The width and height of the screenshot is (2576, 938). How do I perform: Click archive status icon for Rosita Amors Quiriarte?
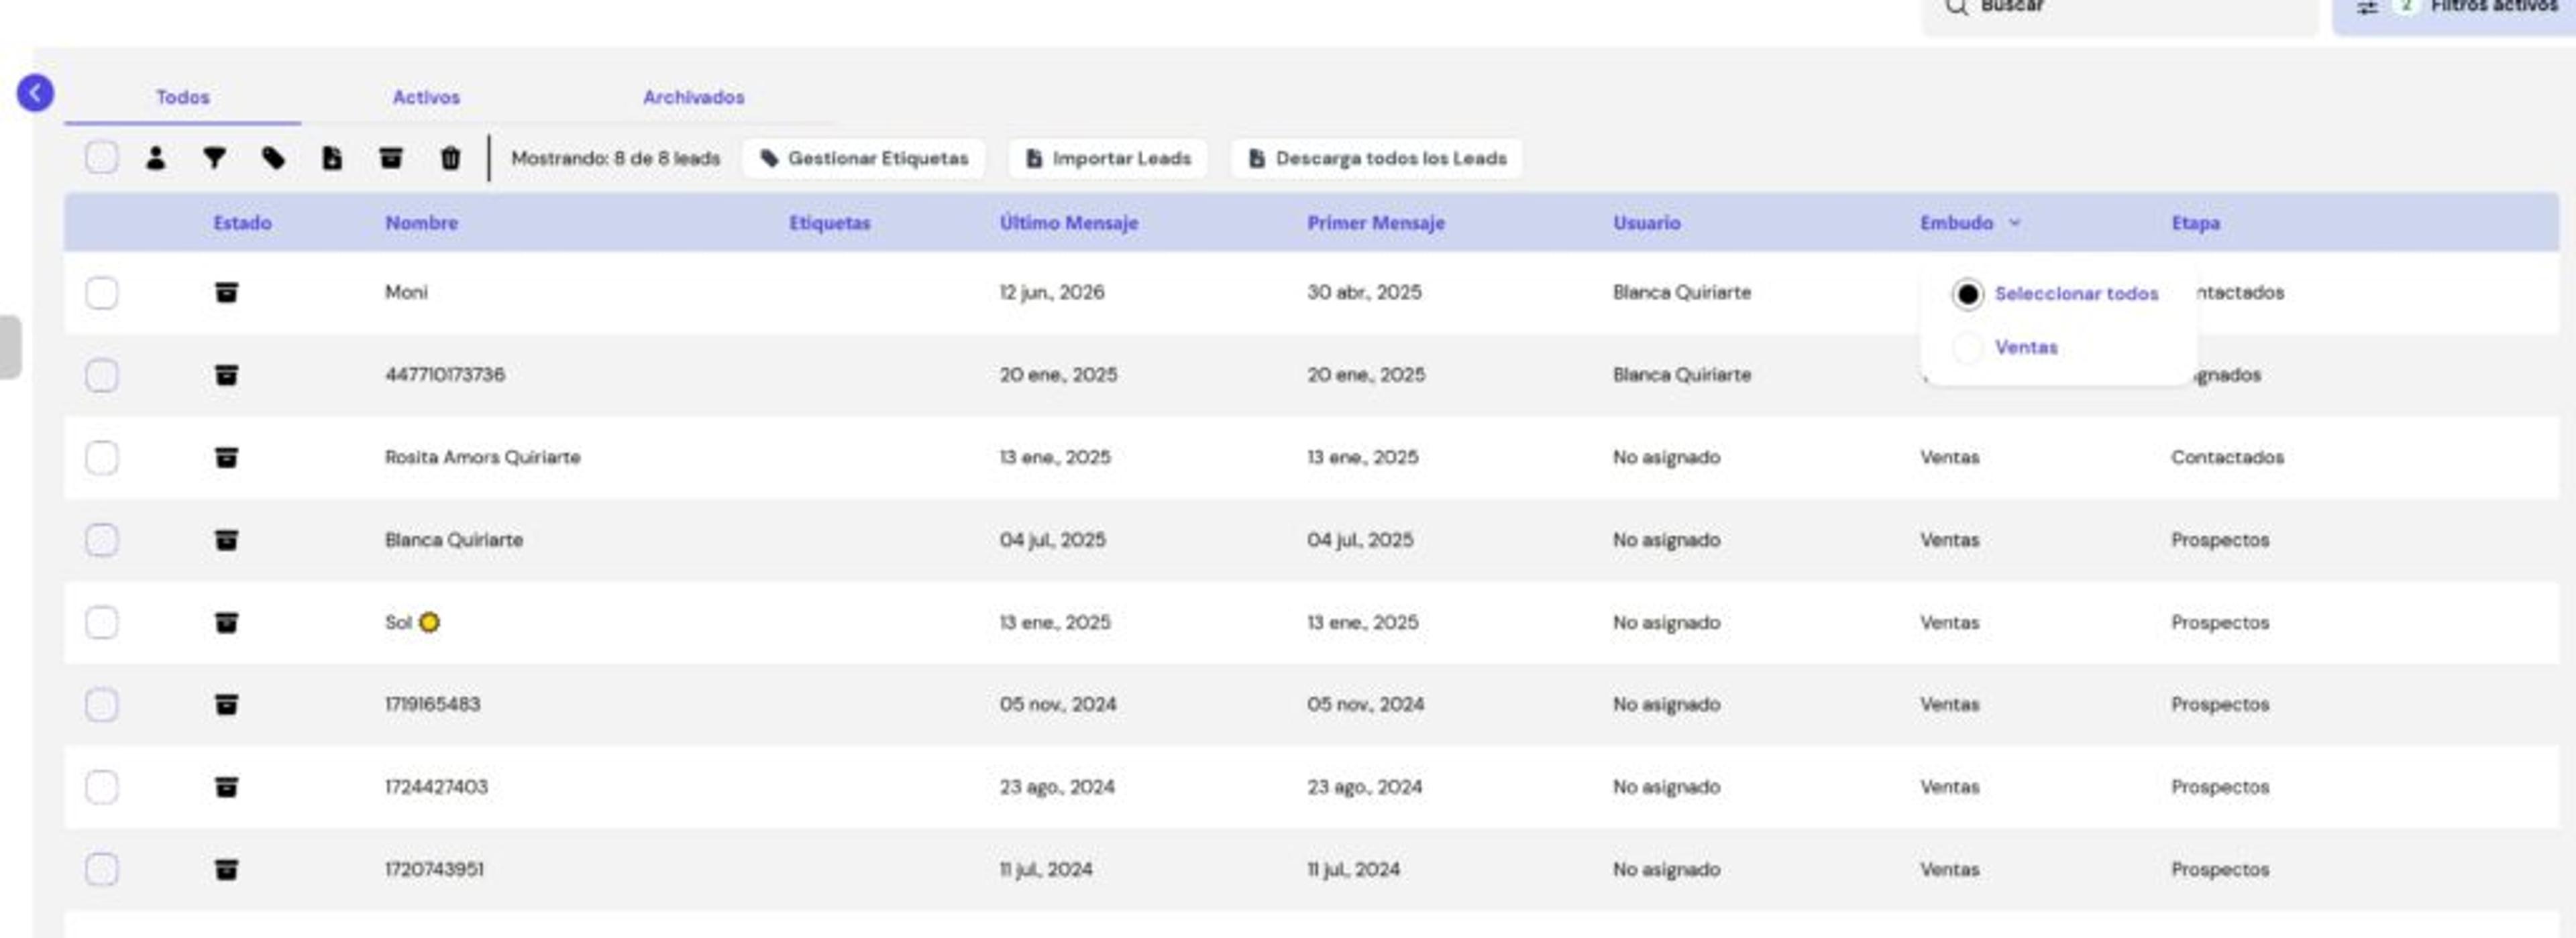pos(227,457)
